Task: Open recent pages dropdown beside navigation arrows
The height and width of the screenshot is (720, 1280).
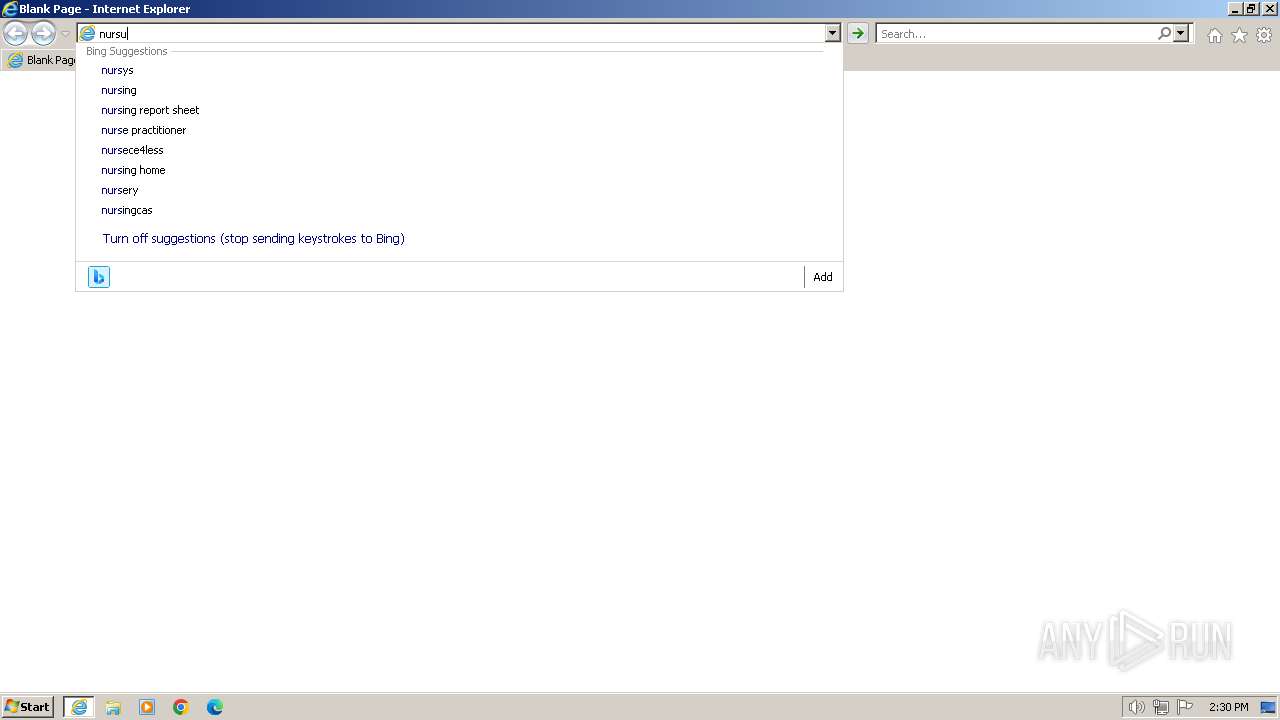Action: (66, 34)
